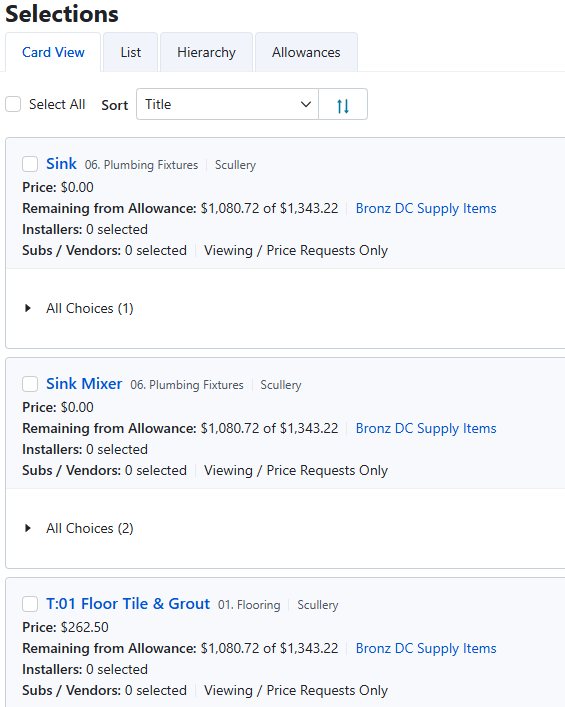Check the Sink selection checkbox

tap(30, 164)
